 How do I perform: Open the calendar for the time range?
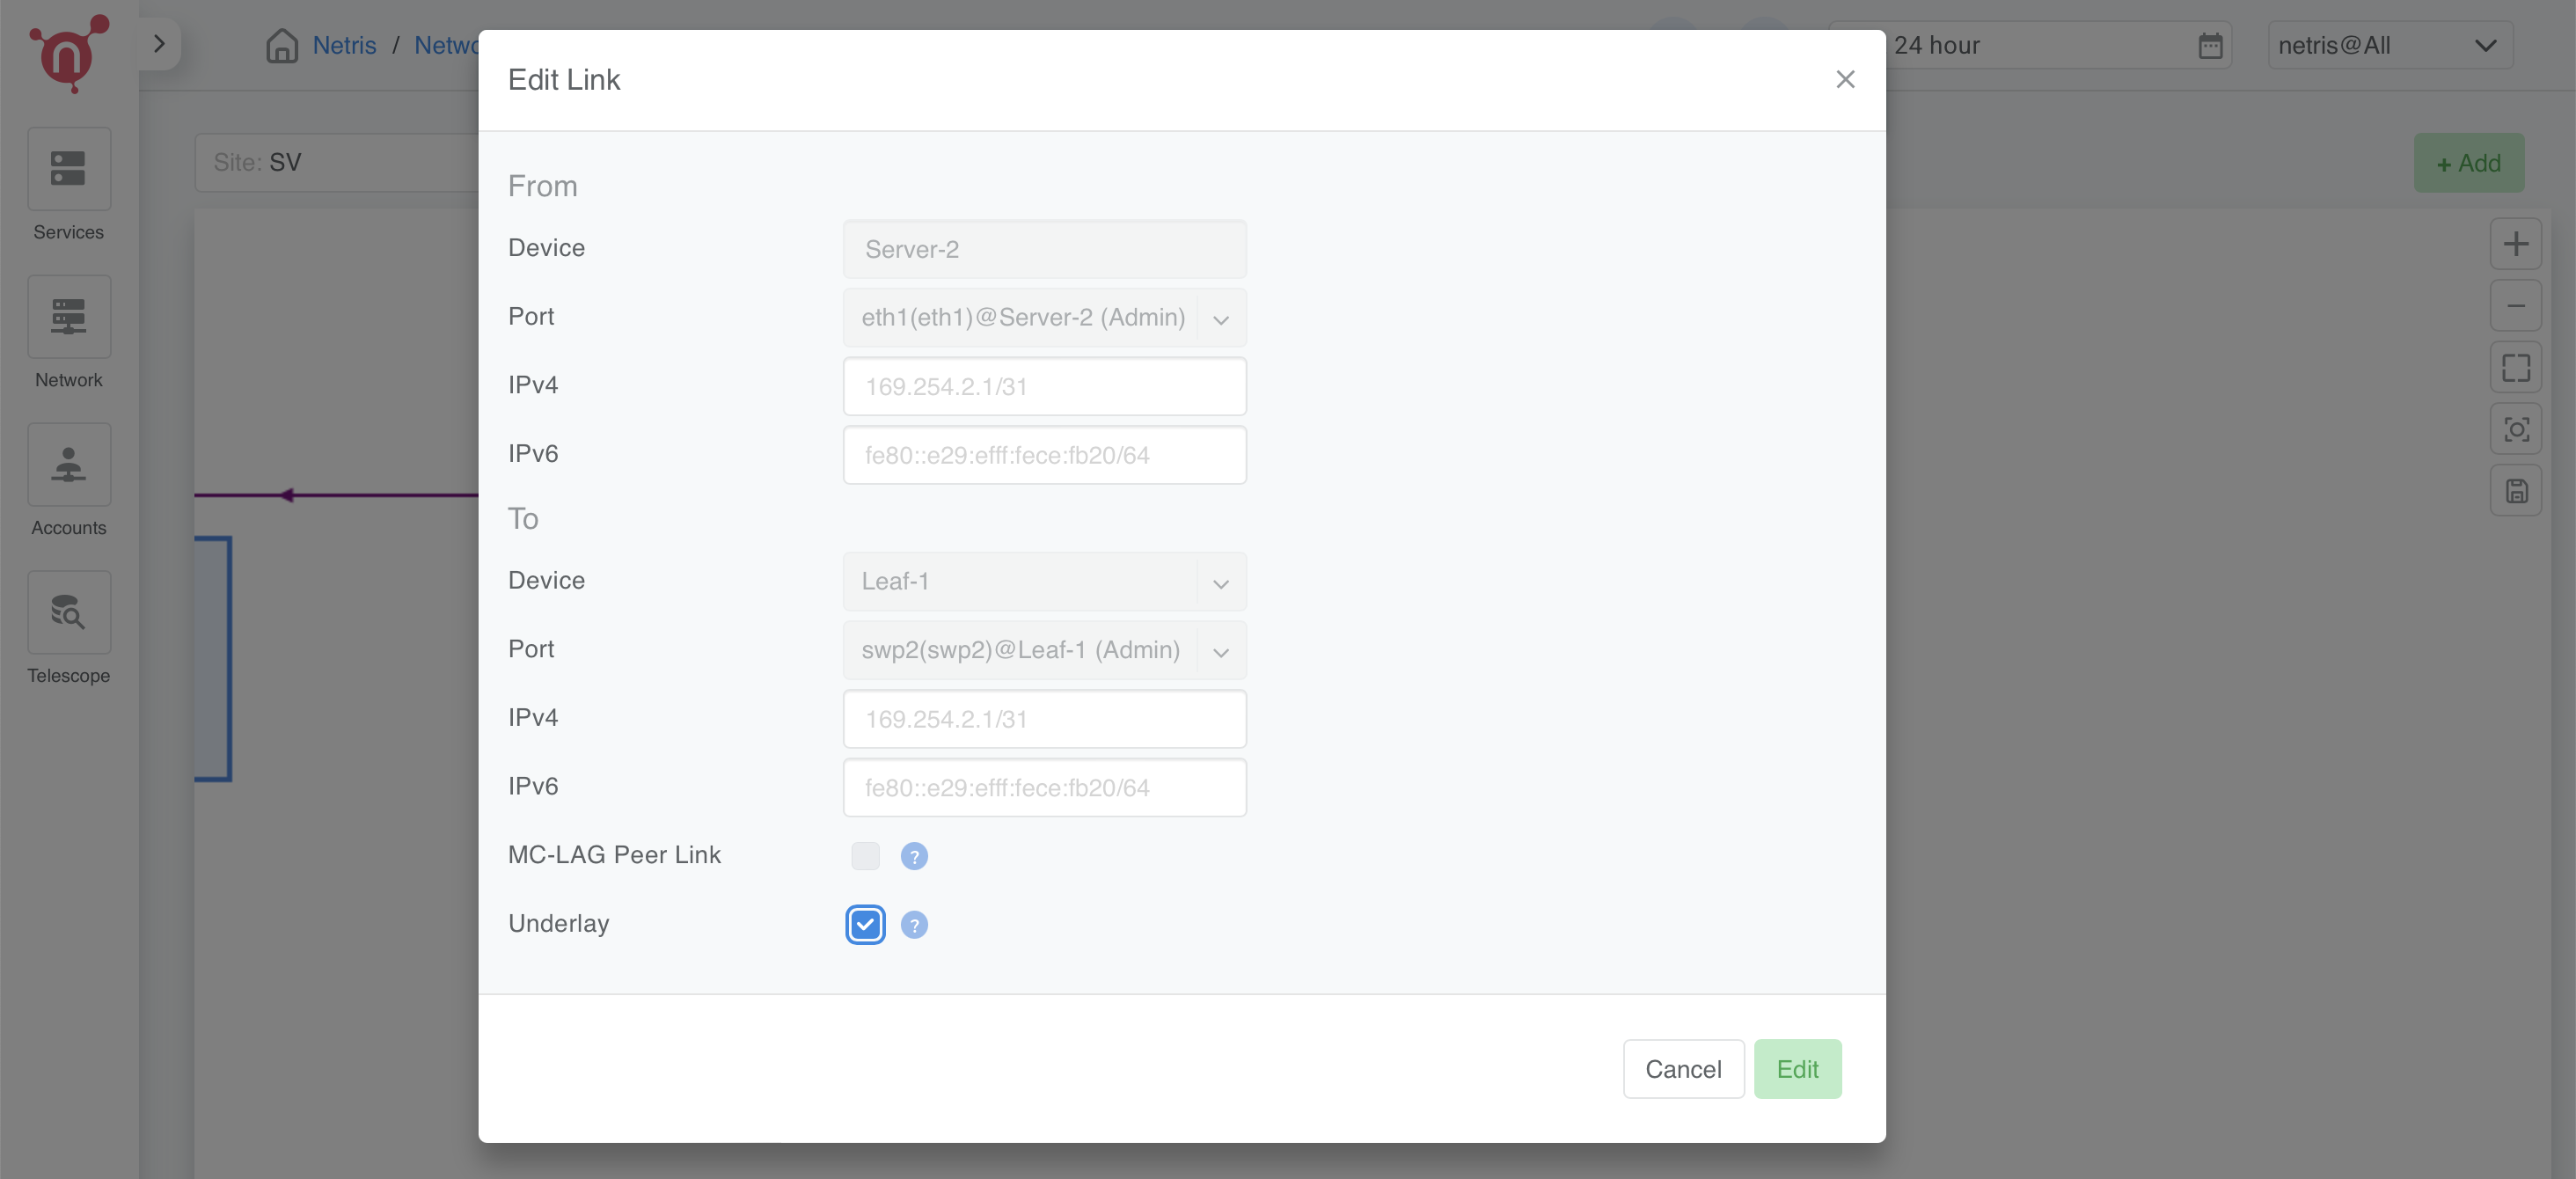click(x=2209, y=44)
